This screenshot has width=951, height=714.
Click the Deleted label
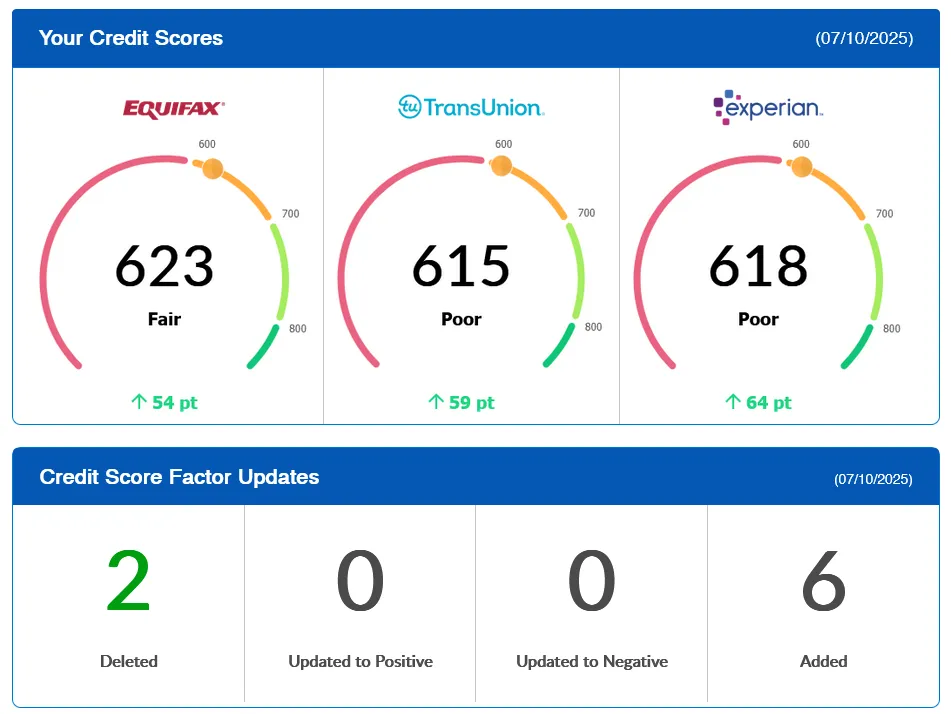pos(129,661)
